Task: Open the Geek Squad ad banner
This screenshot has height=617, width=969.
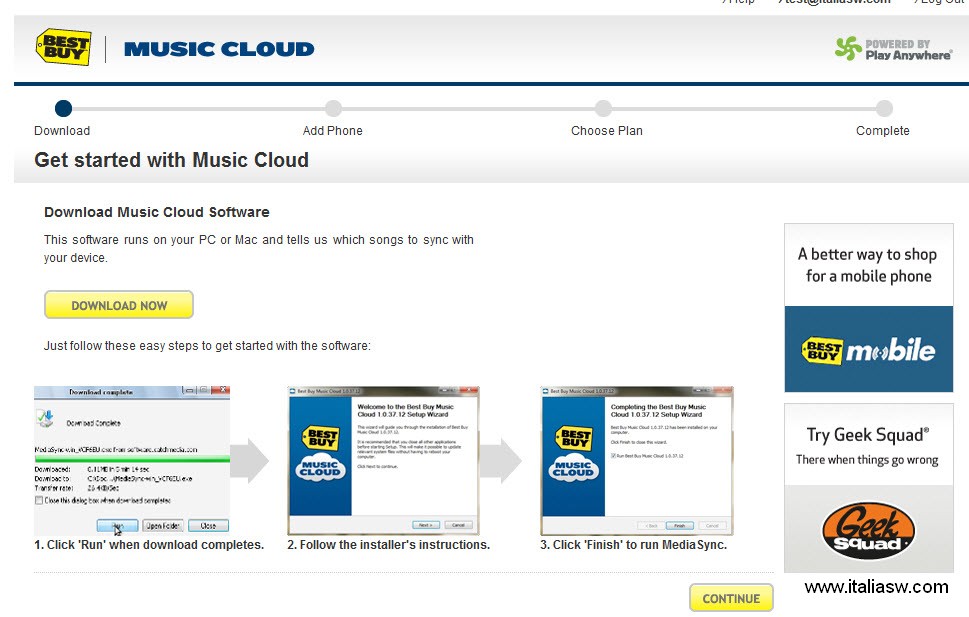Action: tap(868, 488)
